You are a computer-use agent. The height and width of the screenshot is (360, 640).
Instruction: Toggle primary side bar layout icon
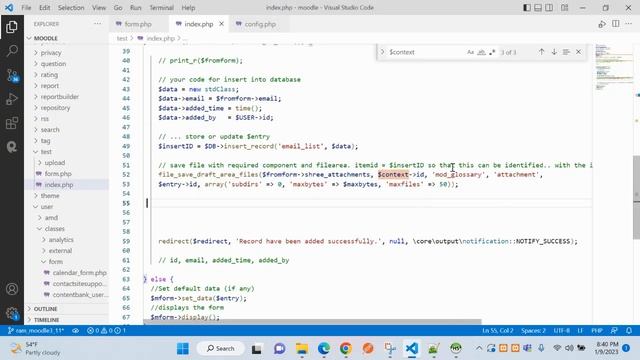click(527, 8)
